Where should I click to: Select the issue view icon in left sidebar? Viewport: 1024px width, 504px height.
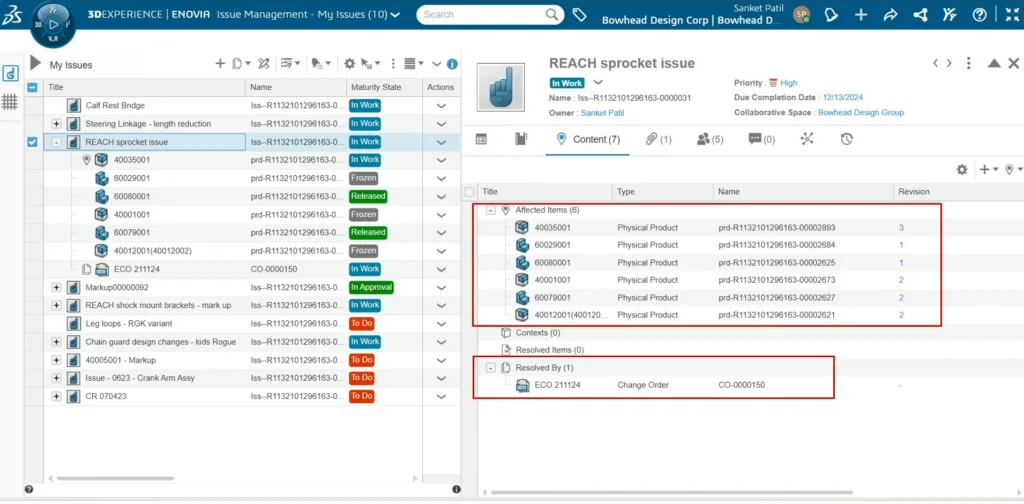10,73
